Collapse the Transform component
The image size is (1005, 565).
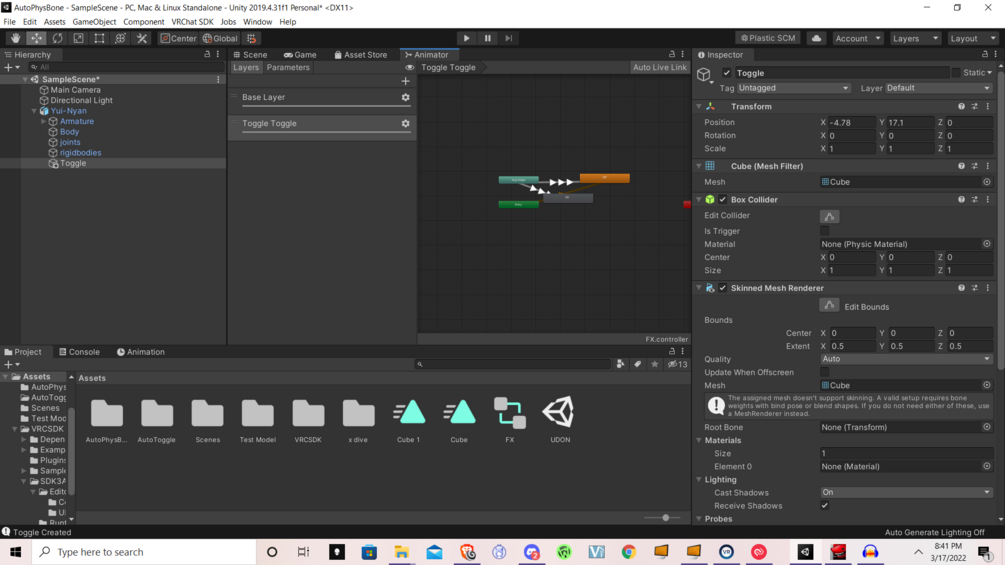pos(699,106)
